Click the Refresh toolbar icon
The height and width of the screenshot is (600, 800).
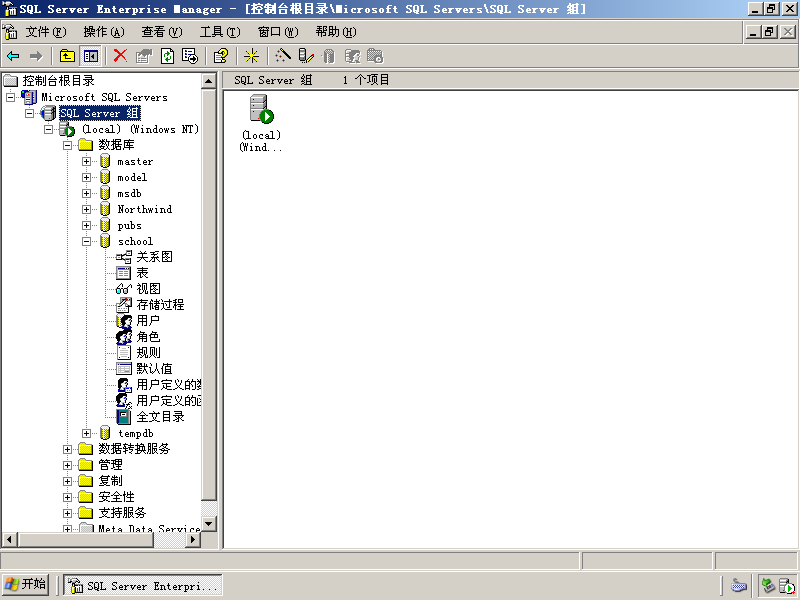[167, 56]
